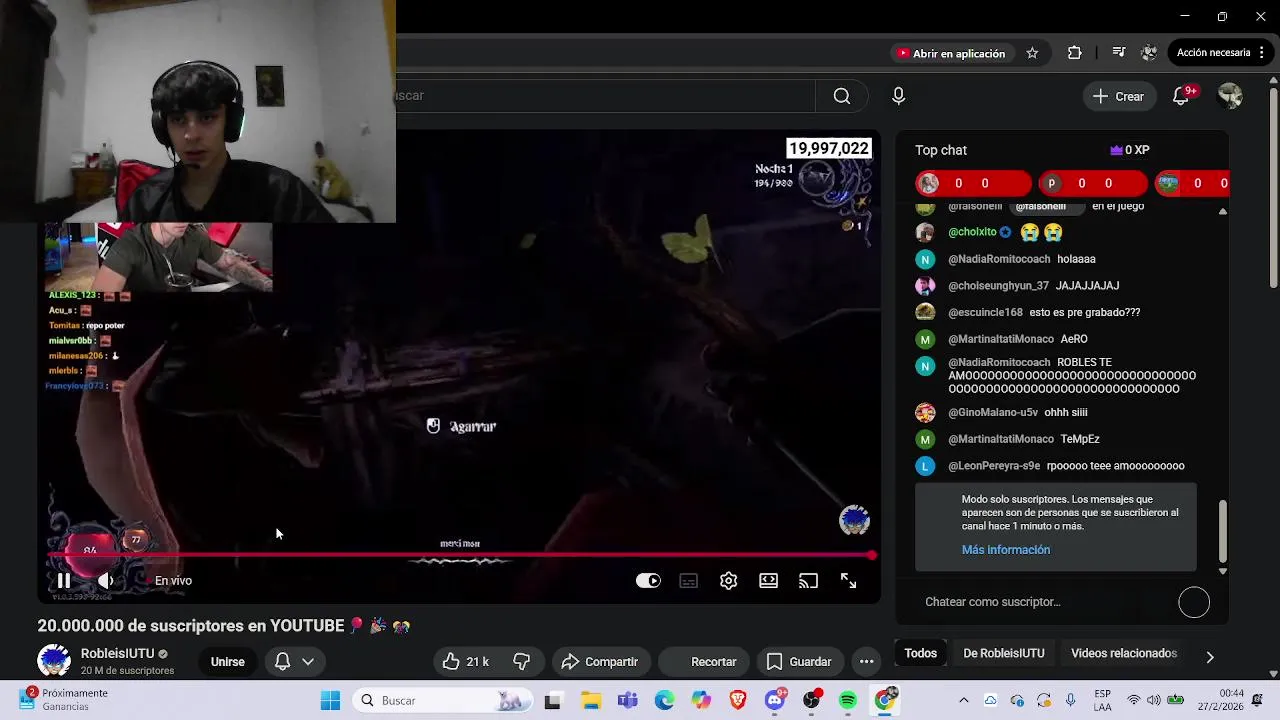
Task: Mute the video volume
Action: coord(105,580)
